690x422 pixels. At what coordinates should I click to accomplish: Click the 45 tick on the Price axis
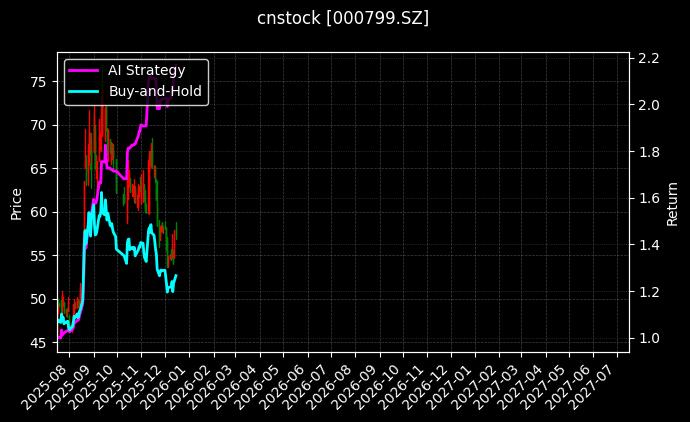pos(39,343)
